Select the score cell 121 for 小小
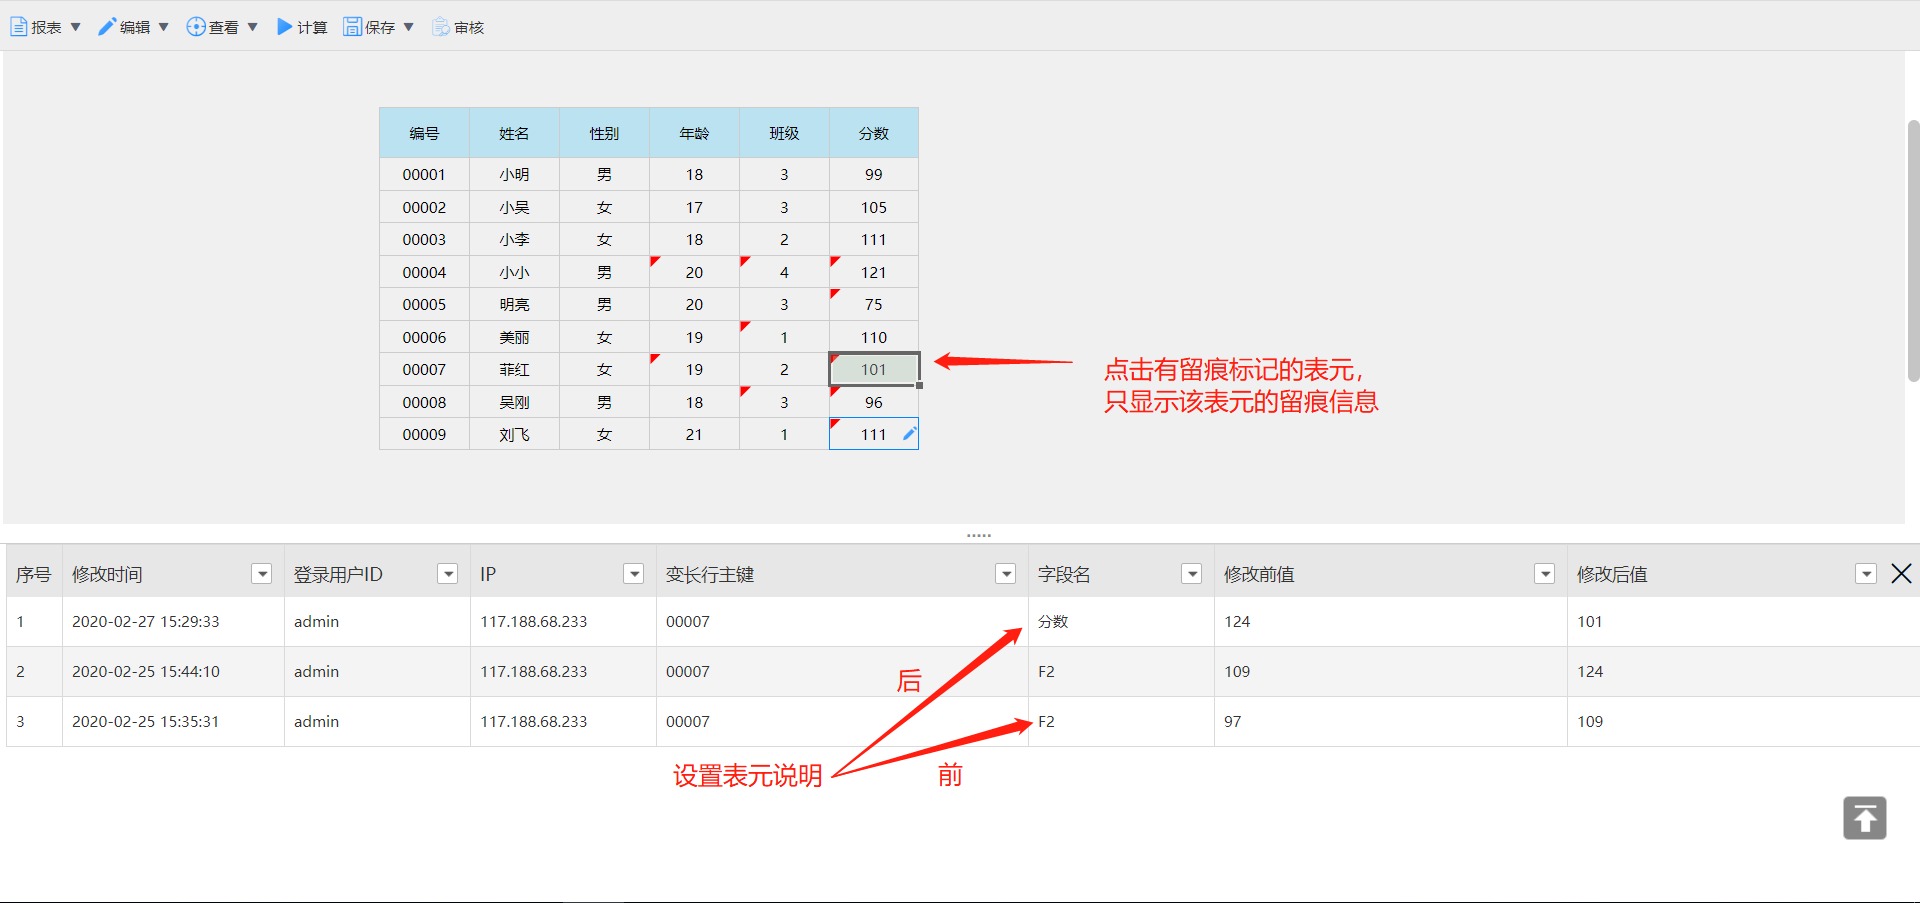This screenshot has width=1920, height=903. pyautogui.click(x=873, y=272)
